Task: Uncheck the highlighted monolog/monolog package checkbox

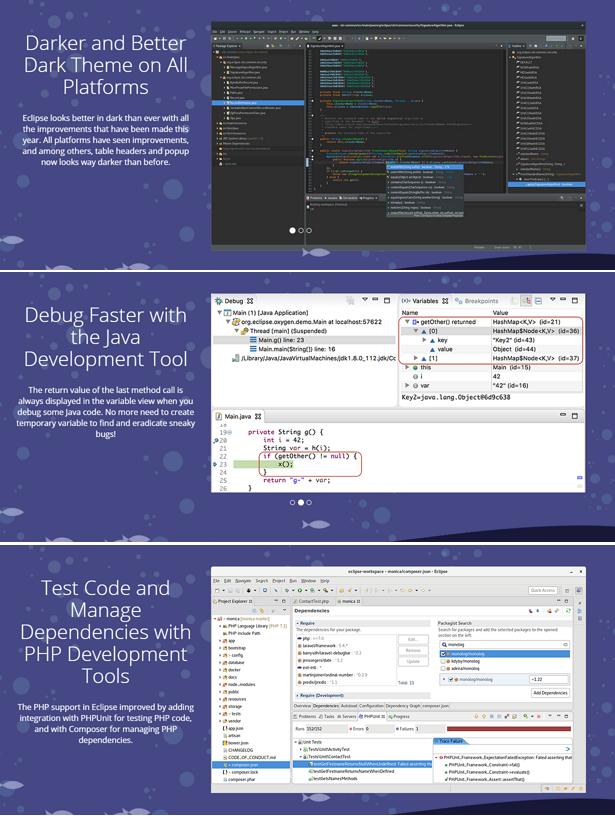Action: pyautogui.click(x=443, y=654)
